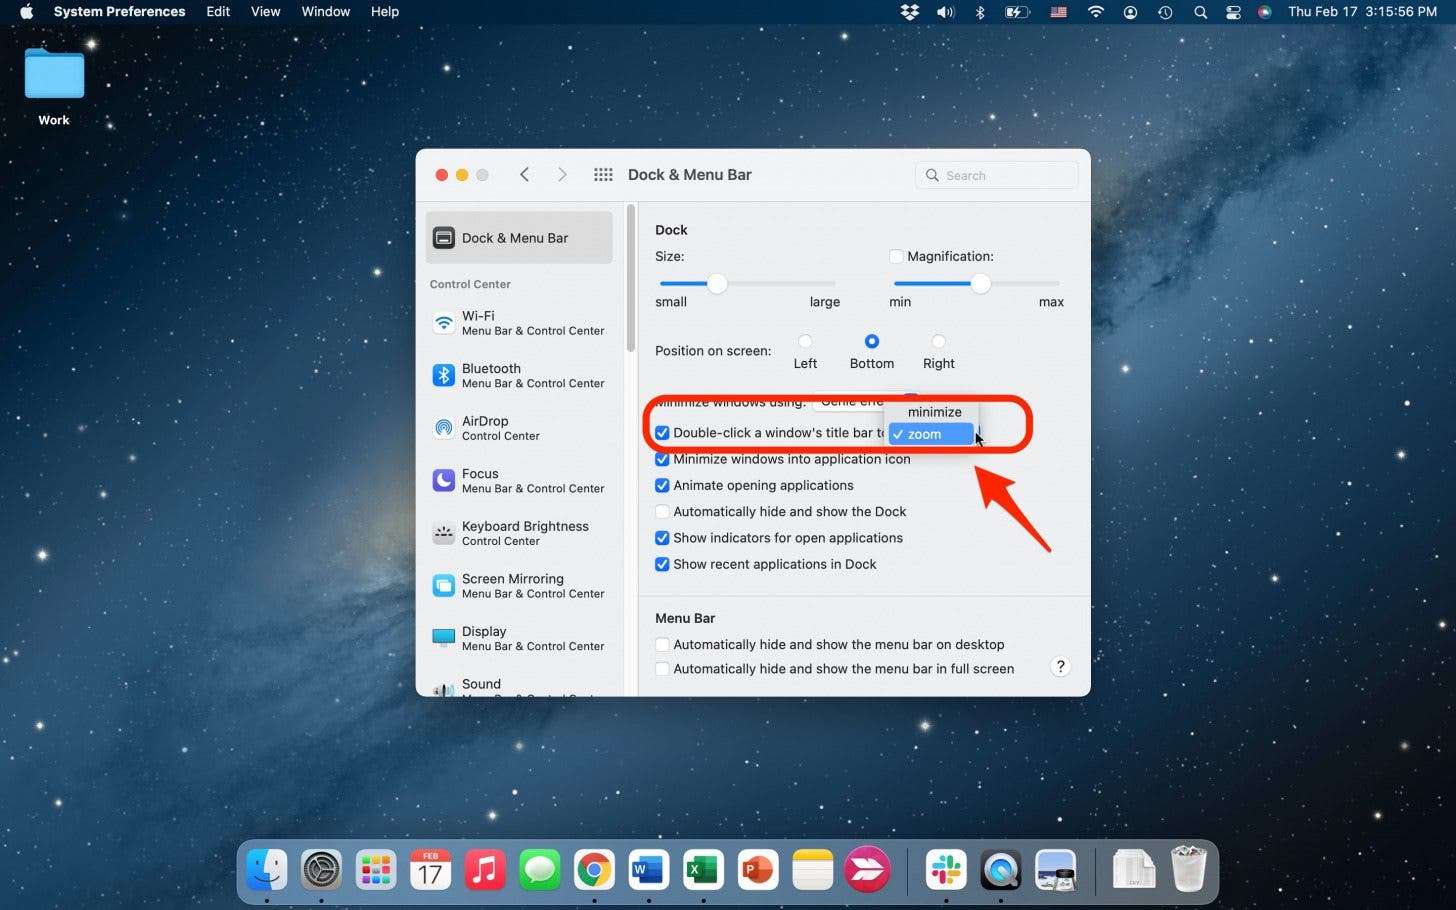Uncheck Automatically hide and show the Dock
This screenshot has width=1456, height=910.
[662, 511]
